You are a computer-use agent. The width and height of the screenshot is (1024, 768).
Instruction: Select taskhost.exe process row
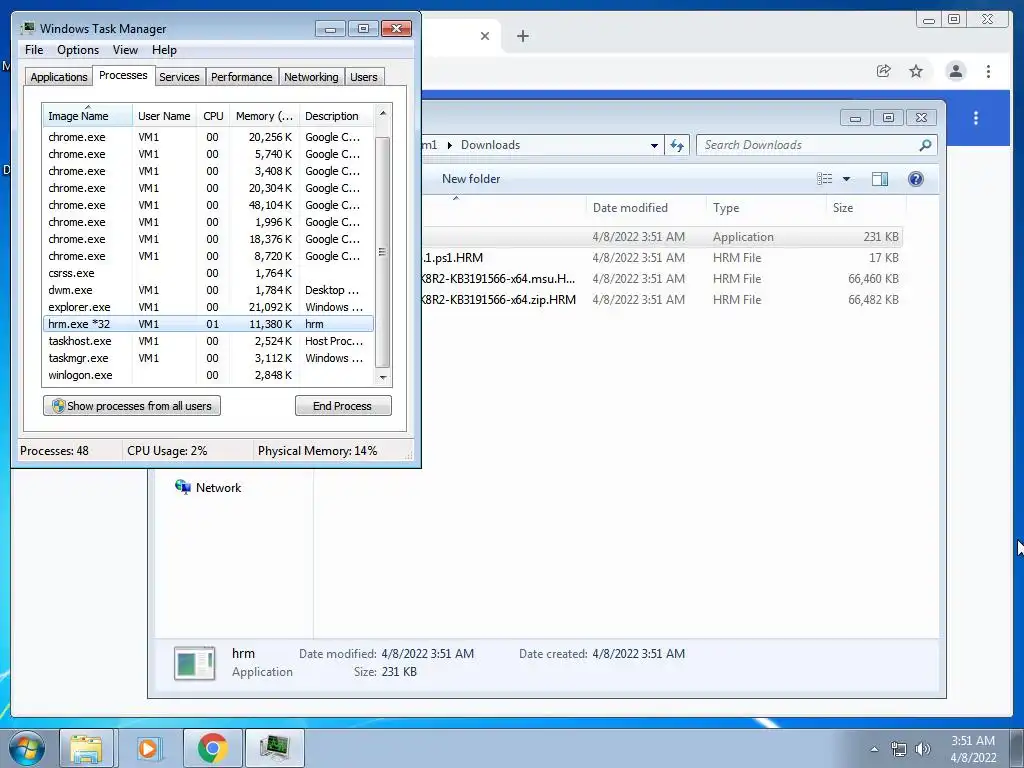click(208, 341)
